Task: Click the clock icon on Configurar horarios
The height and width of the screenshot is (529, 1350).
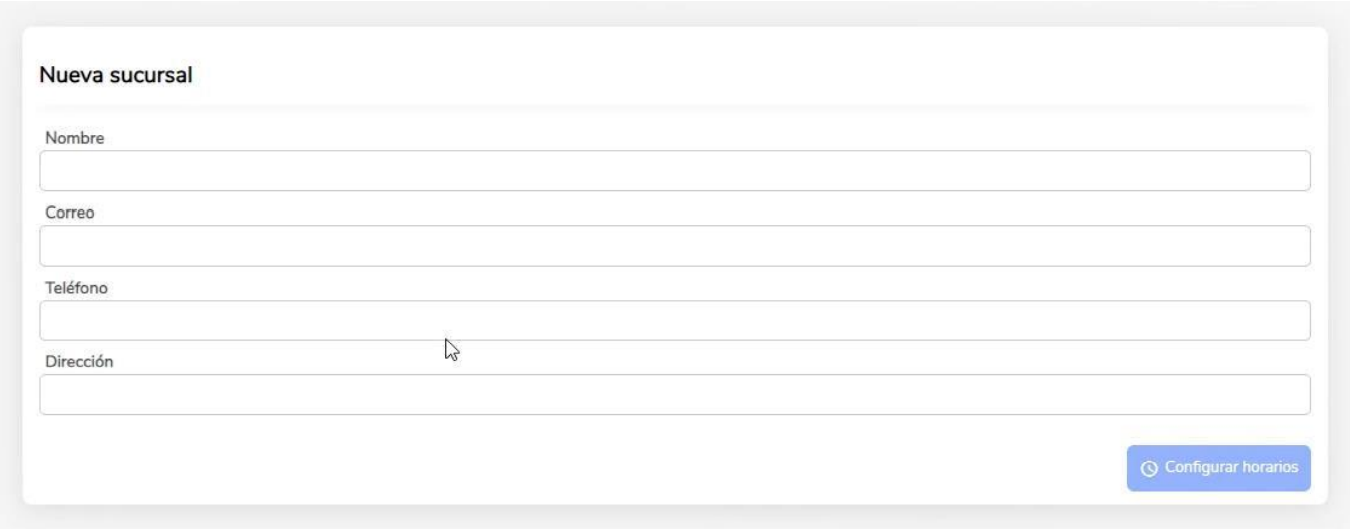Action: [1150, 468]
